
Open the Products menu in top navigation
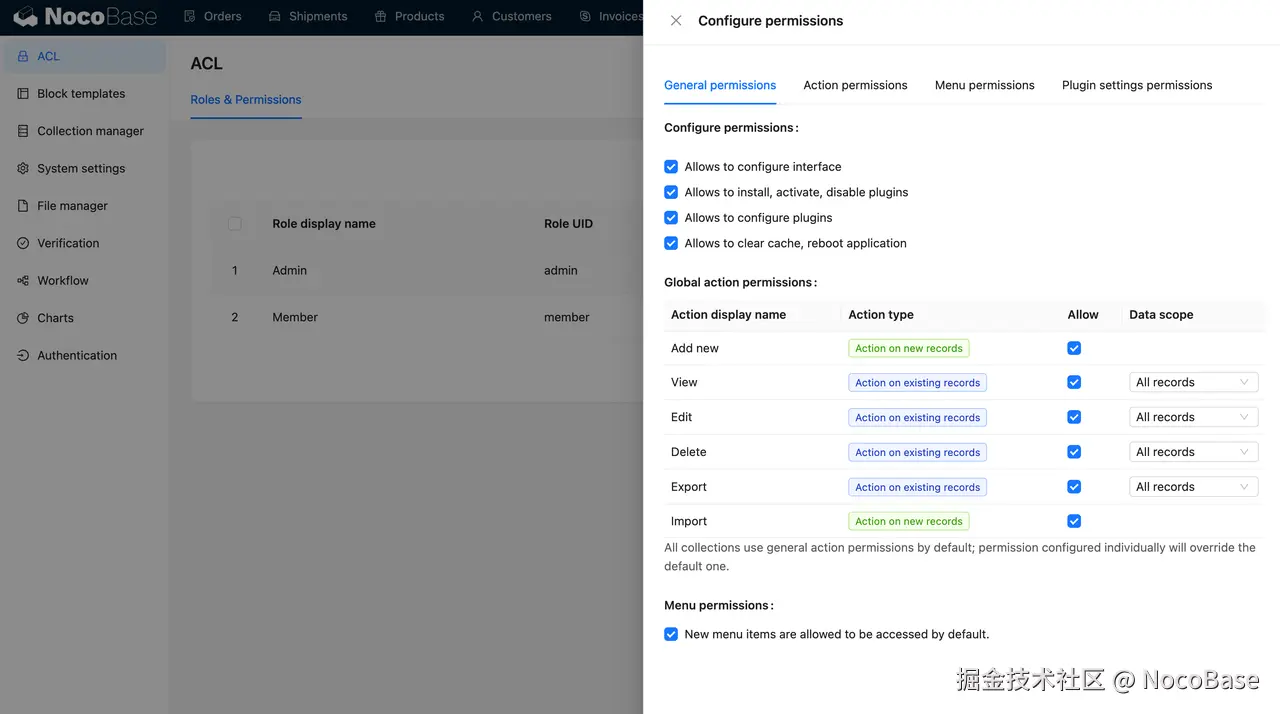click(x=409, y=16)
